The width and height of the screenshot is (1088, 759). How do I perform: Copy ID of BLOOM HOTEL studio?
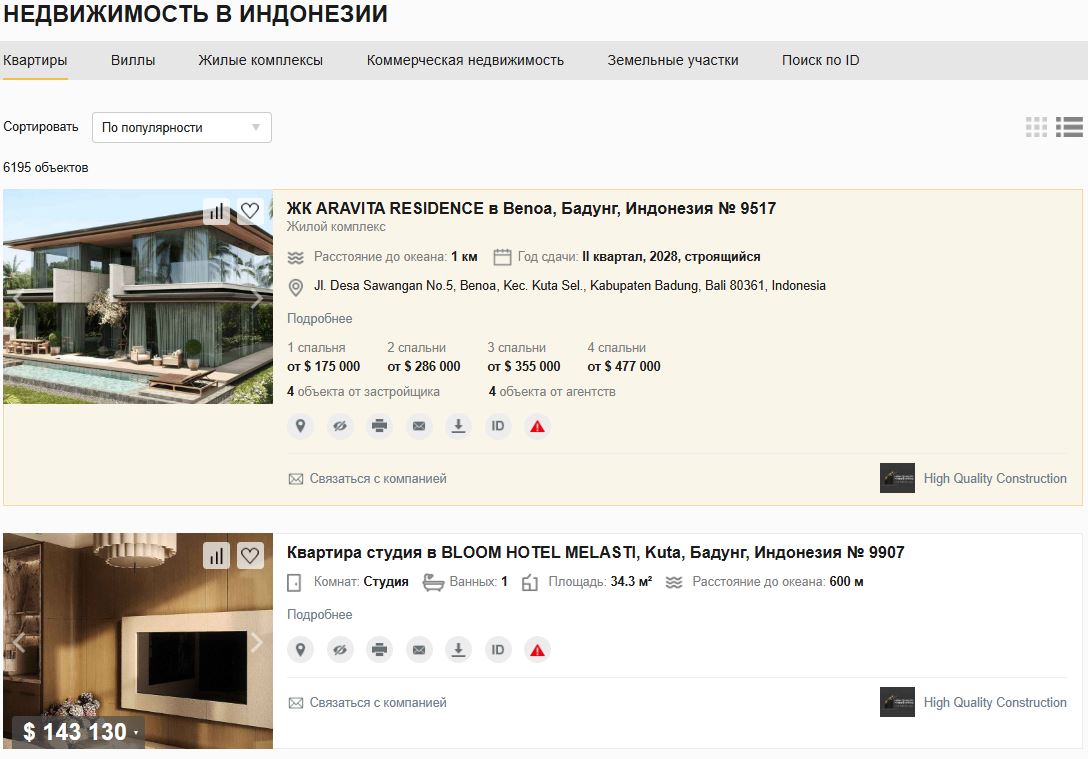pyautogui.click(x=498, y=650)
